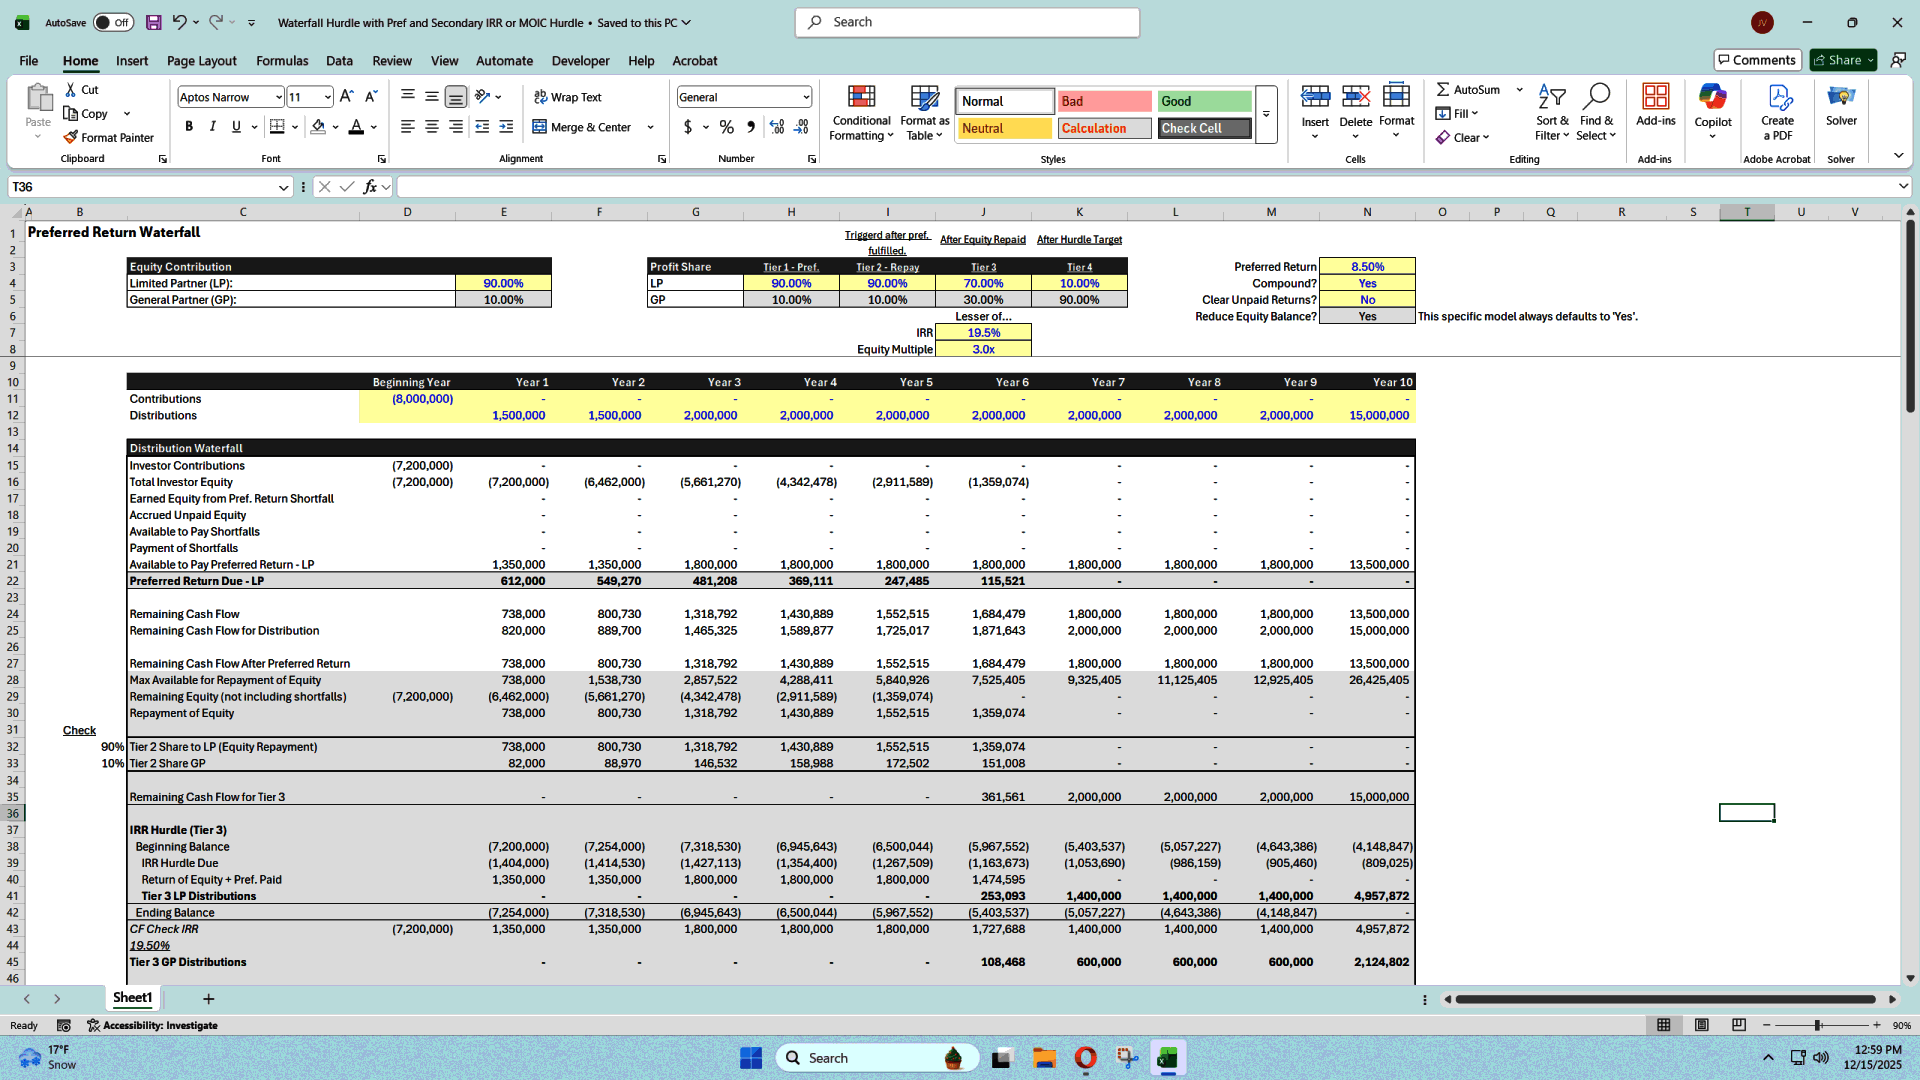Click the Merge & Center icon
This screenshot has height=1080, width=1920.
tap(538, 127)
